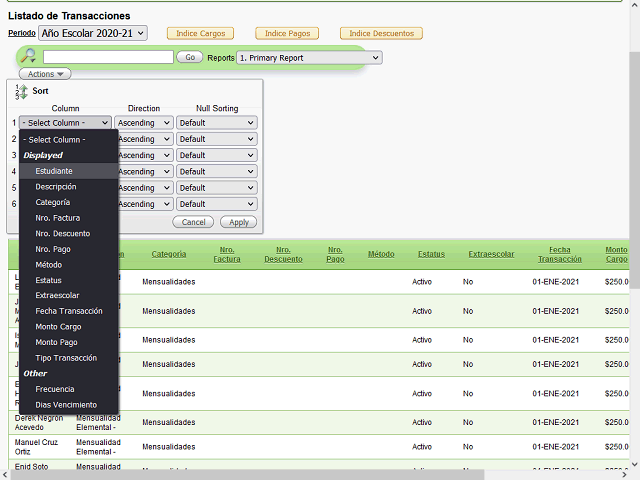Click the magnifying glass search icon

(29, 56)
